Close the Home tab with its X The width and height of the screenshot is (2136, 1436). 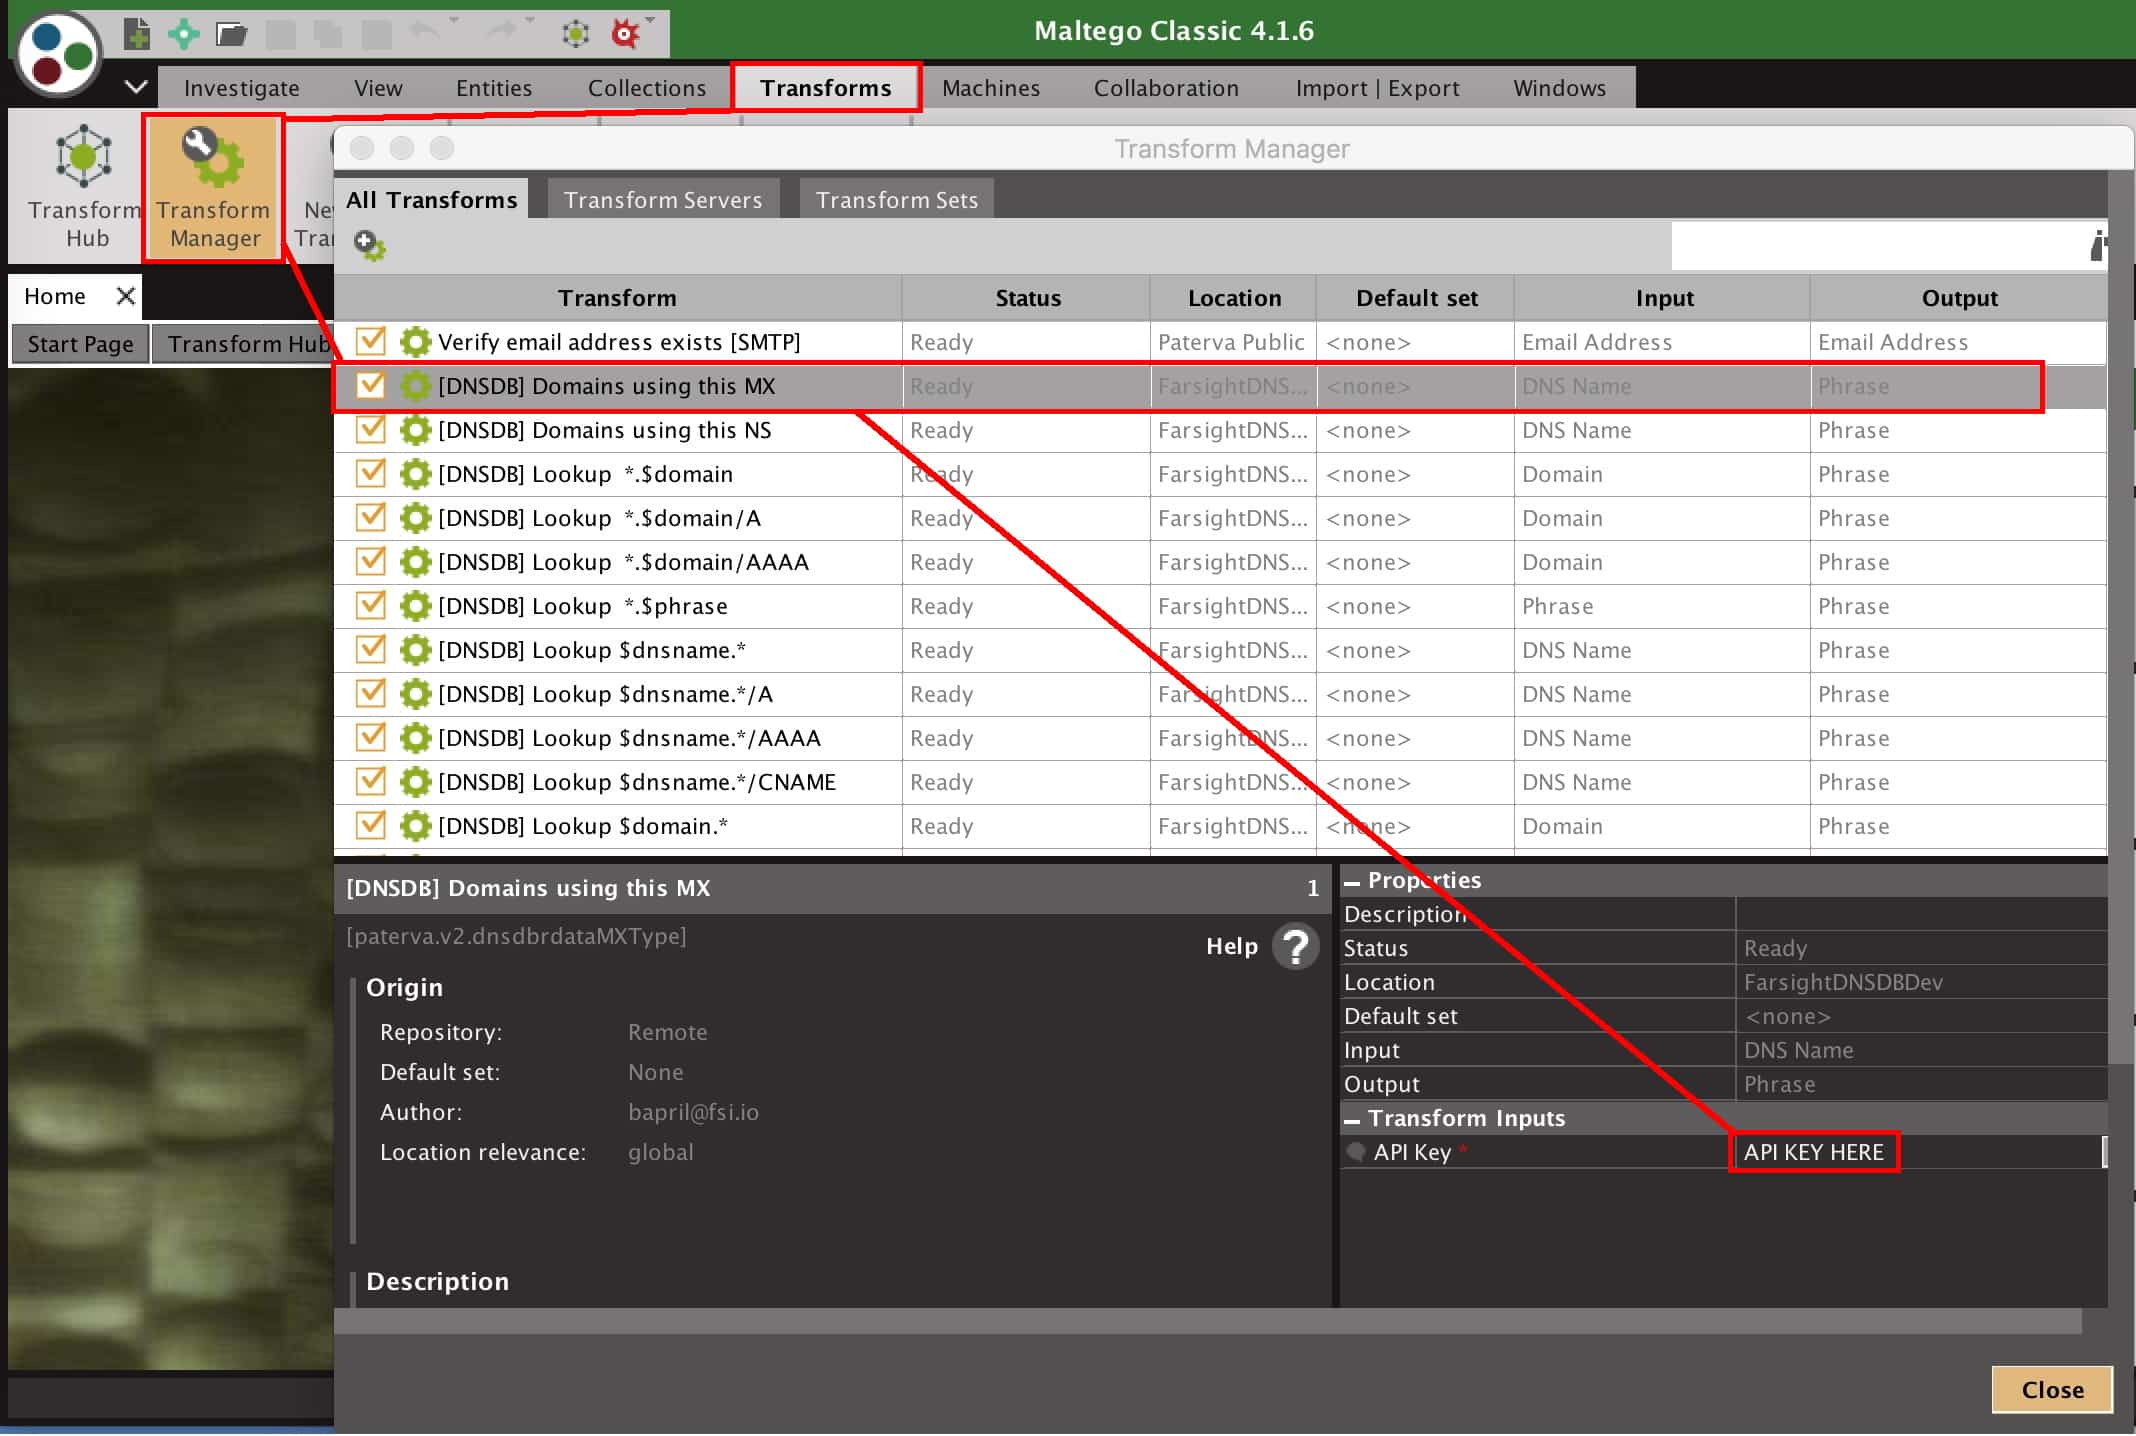125,296
